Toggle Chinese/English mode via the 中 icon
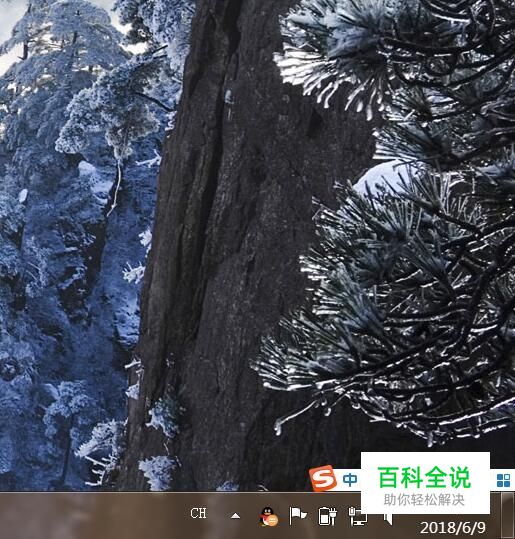The image size is (515, 539). pyautogui.click(x=350, y=480)
